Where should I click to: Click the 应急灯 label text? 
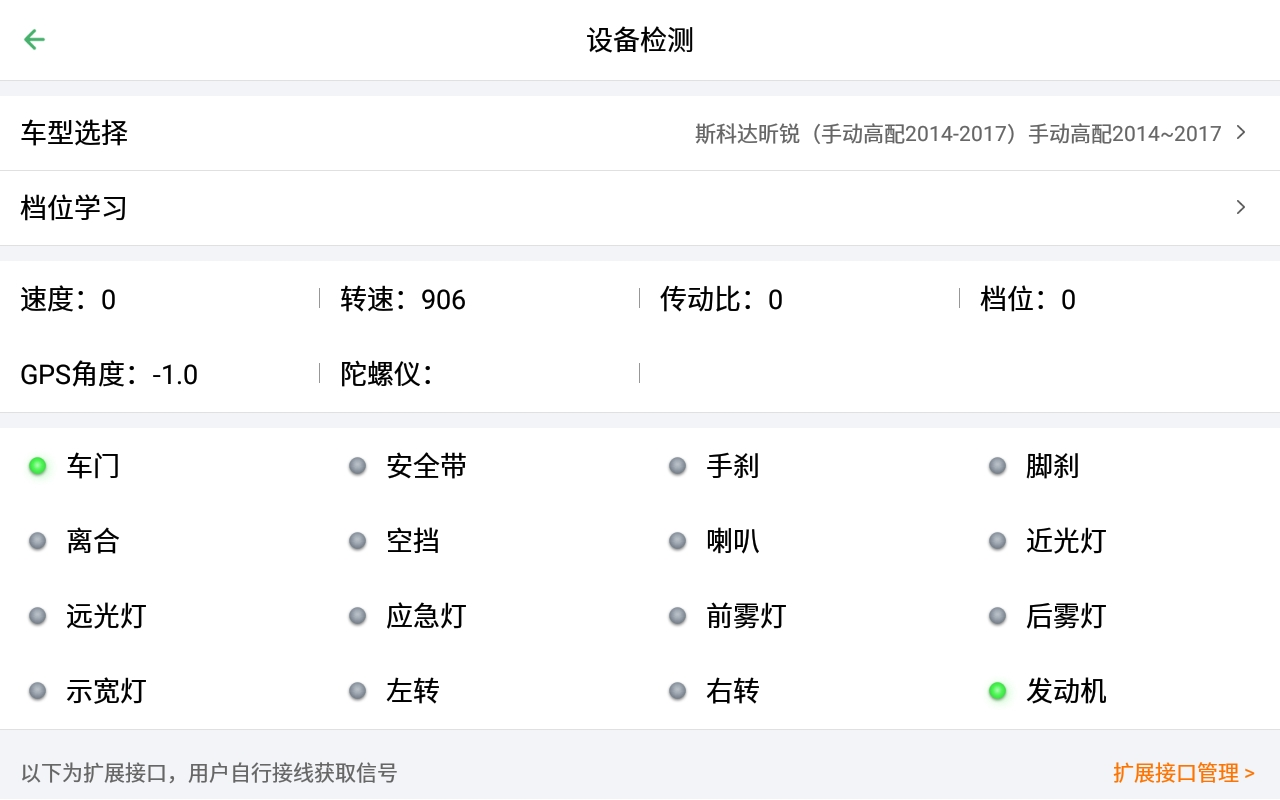427,616
